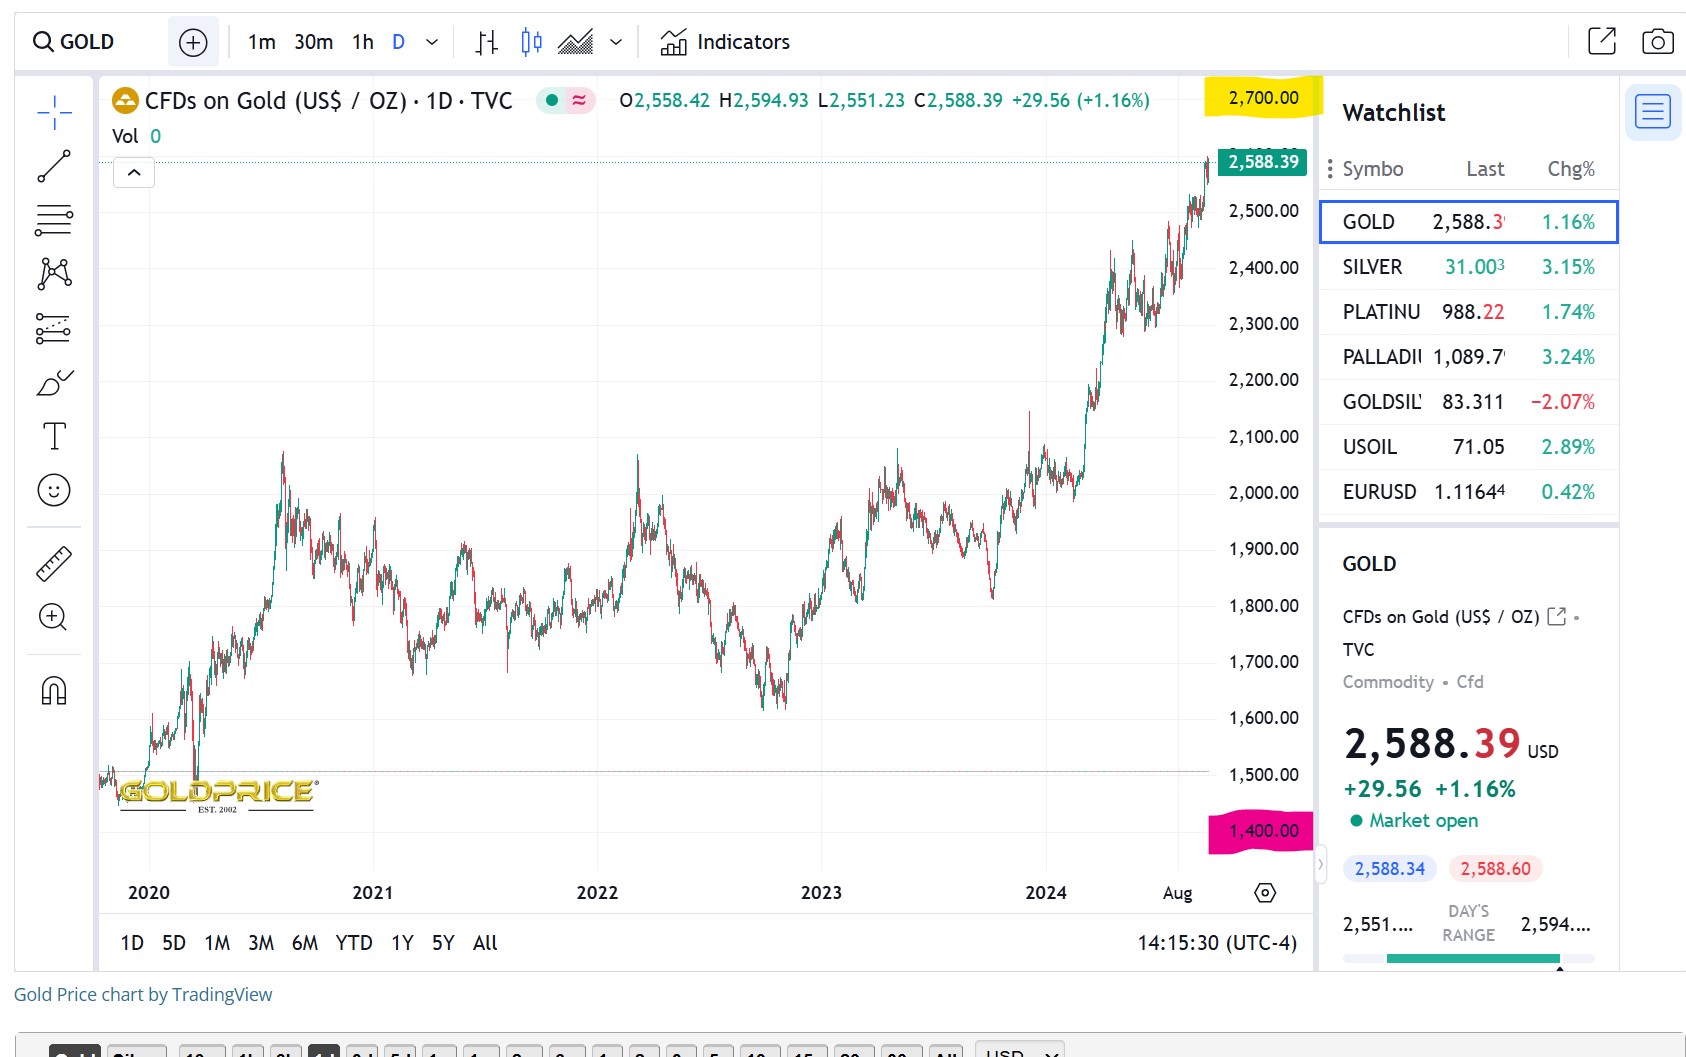The image size is (1686, 1057).
Task: Select the Area chart style icon
Action: [x=576, y=42]
